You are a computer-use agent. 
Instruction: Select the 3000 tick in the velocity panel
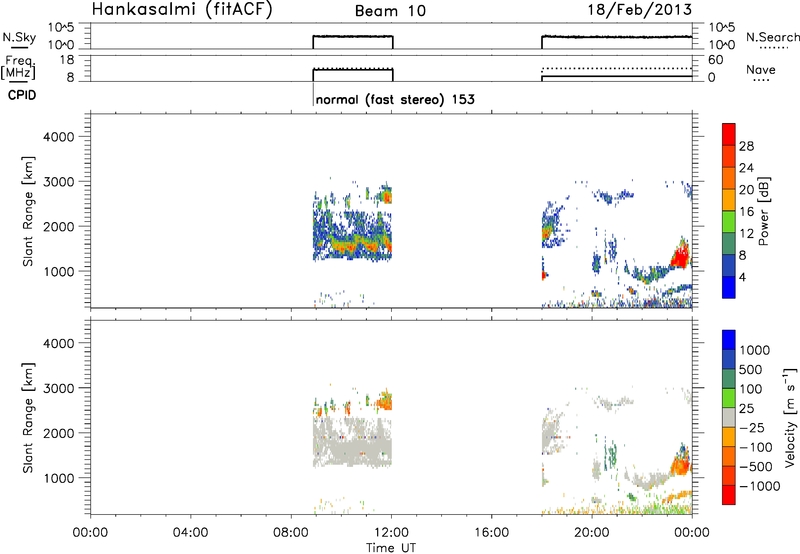click(59, 388)
